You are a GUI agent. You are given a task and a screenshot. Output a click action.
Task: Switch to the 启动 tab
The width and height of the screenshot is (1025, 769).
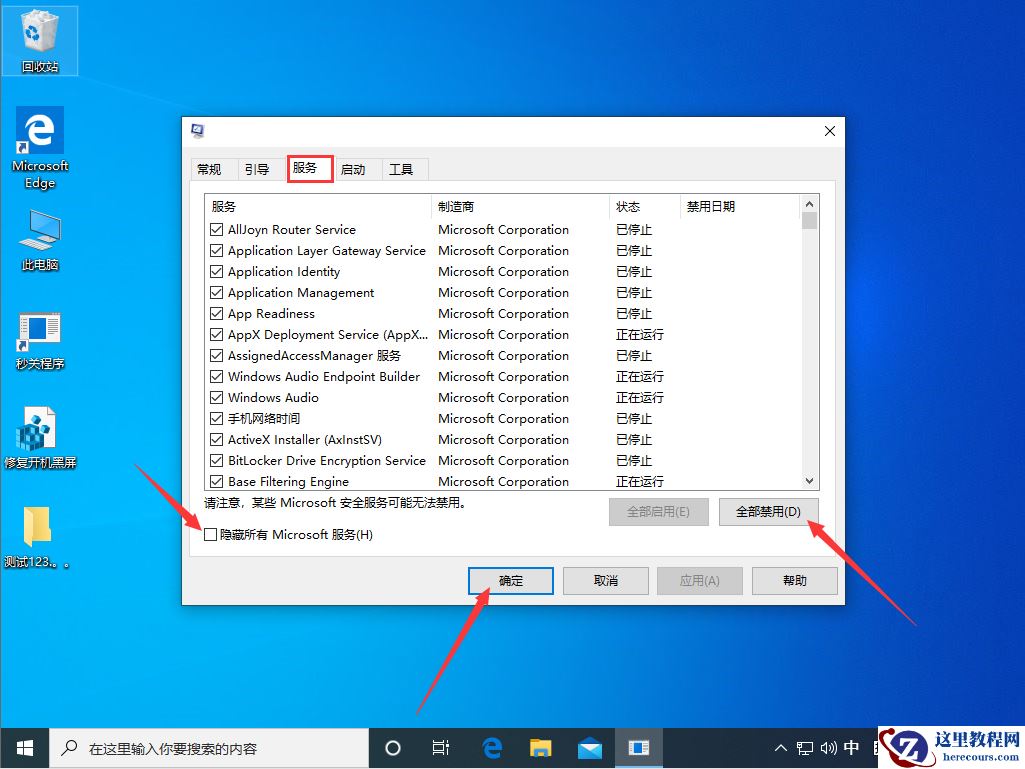pyautogui.click(x=356, y=169)
